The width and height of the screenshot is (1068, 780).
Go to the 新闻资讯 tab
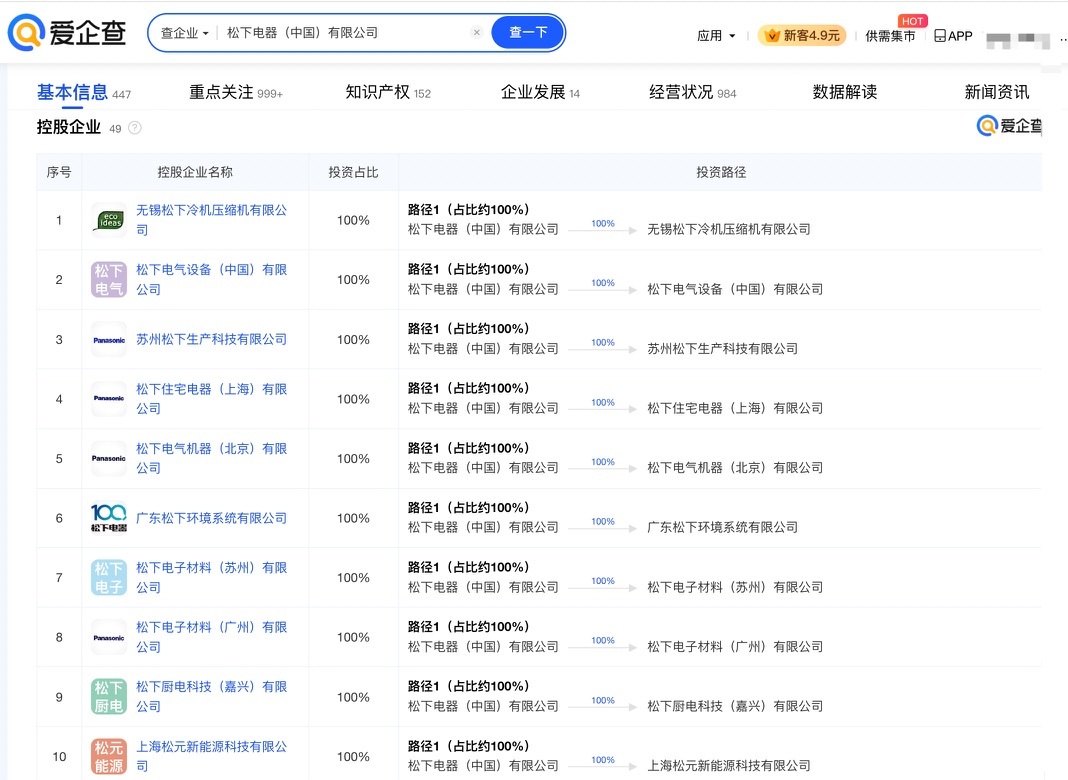coord(996,92)
